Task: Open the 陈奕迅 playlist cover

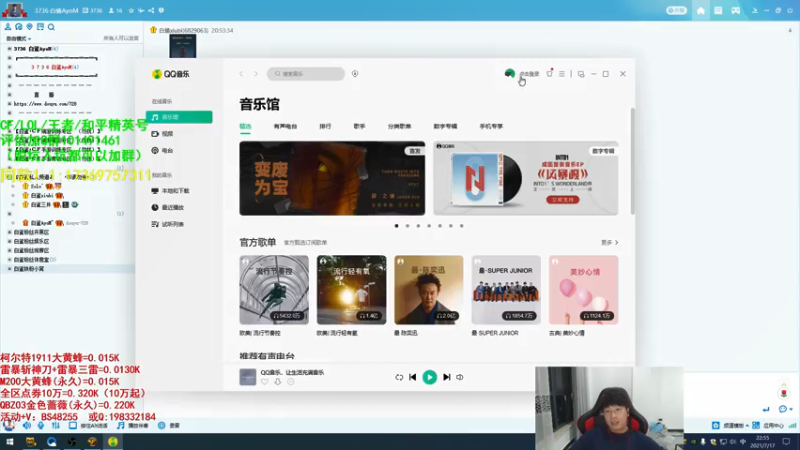Action: [x=429, y=290]
